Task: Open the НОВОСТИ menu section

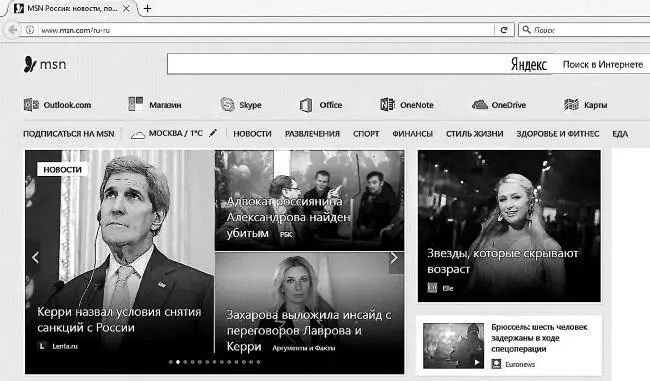Action: [252, 134]
